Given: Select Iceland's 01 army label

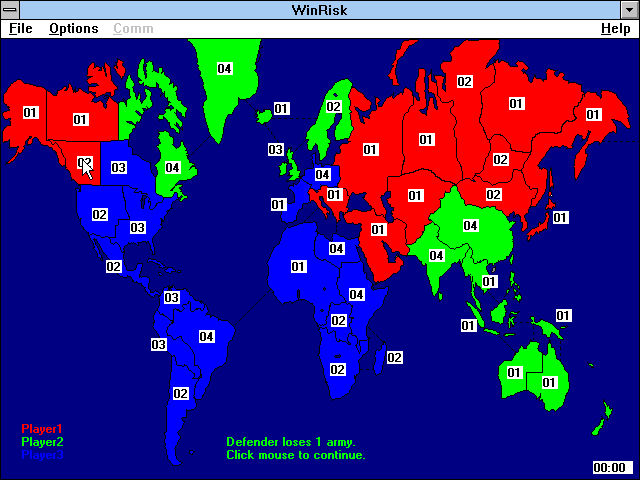Looking at the screenshot, I should (281, 109).
